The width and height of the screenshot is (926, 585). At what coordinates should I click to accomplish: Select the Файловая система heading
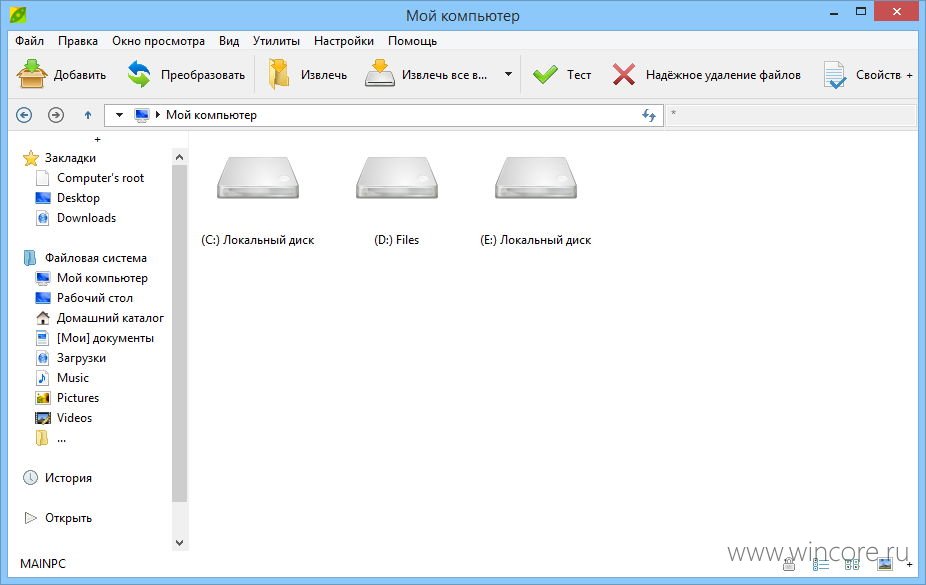[85, 258]
